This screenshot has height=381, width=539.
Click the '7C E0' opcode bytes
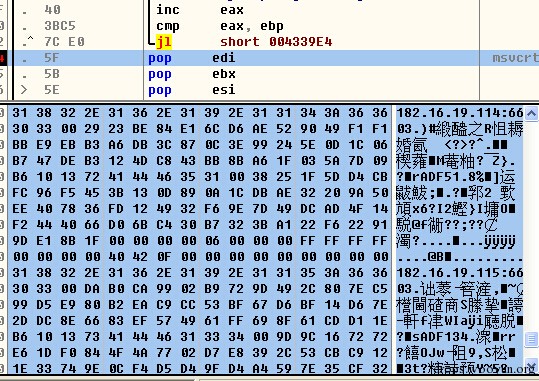click(x=64, y=42)
